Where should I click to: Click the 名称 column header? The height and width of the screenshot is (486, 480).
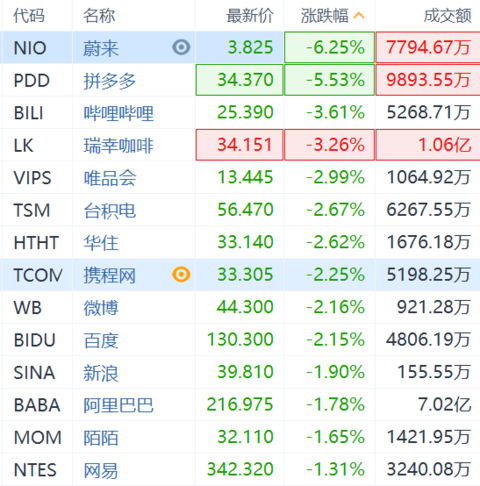(99, 16)
